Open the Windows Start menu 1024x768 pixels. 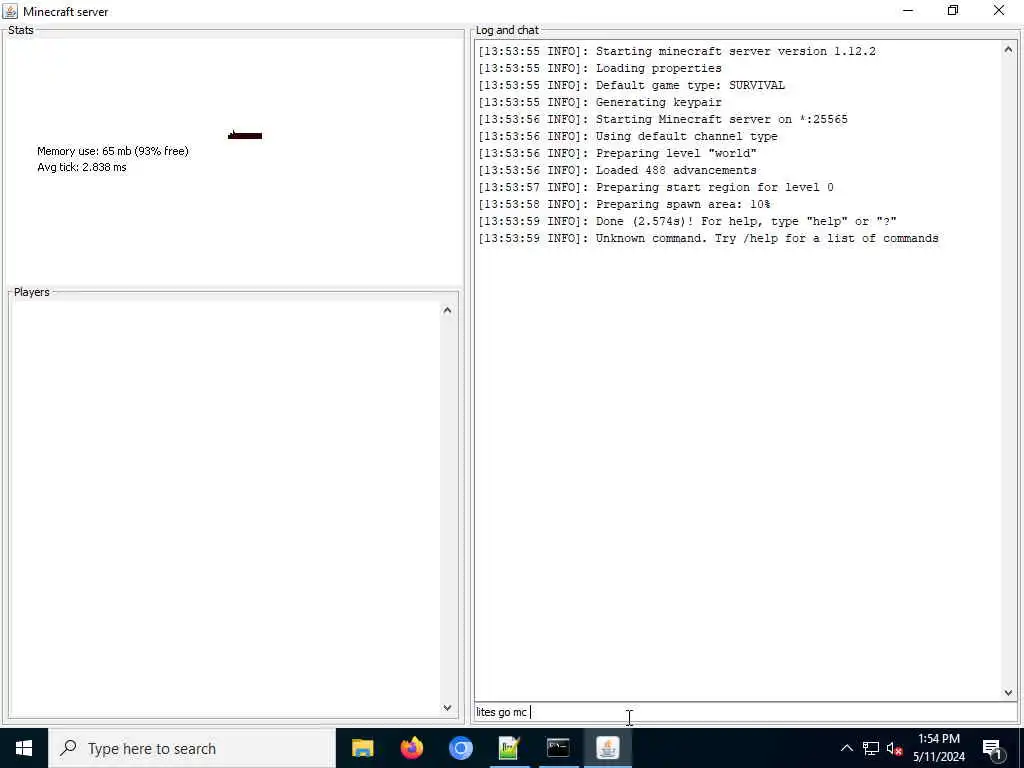point(24,748)
